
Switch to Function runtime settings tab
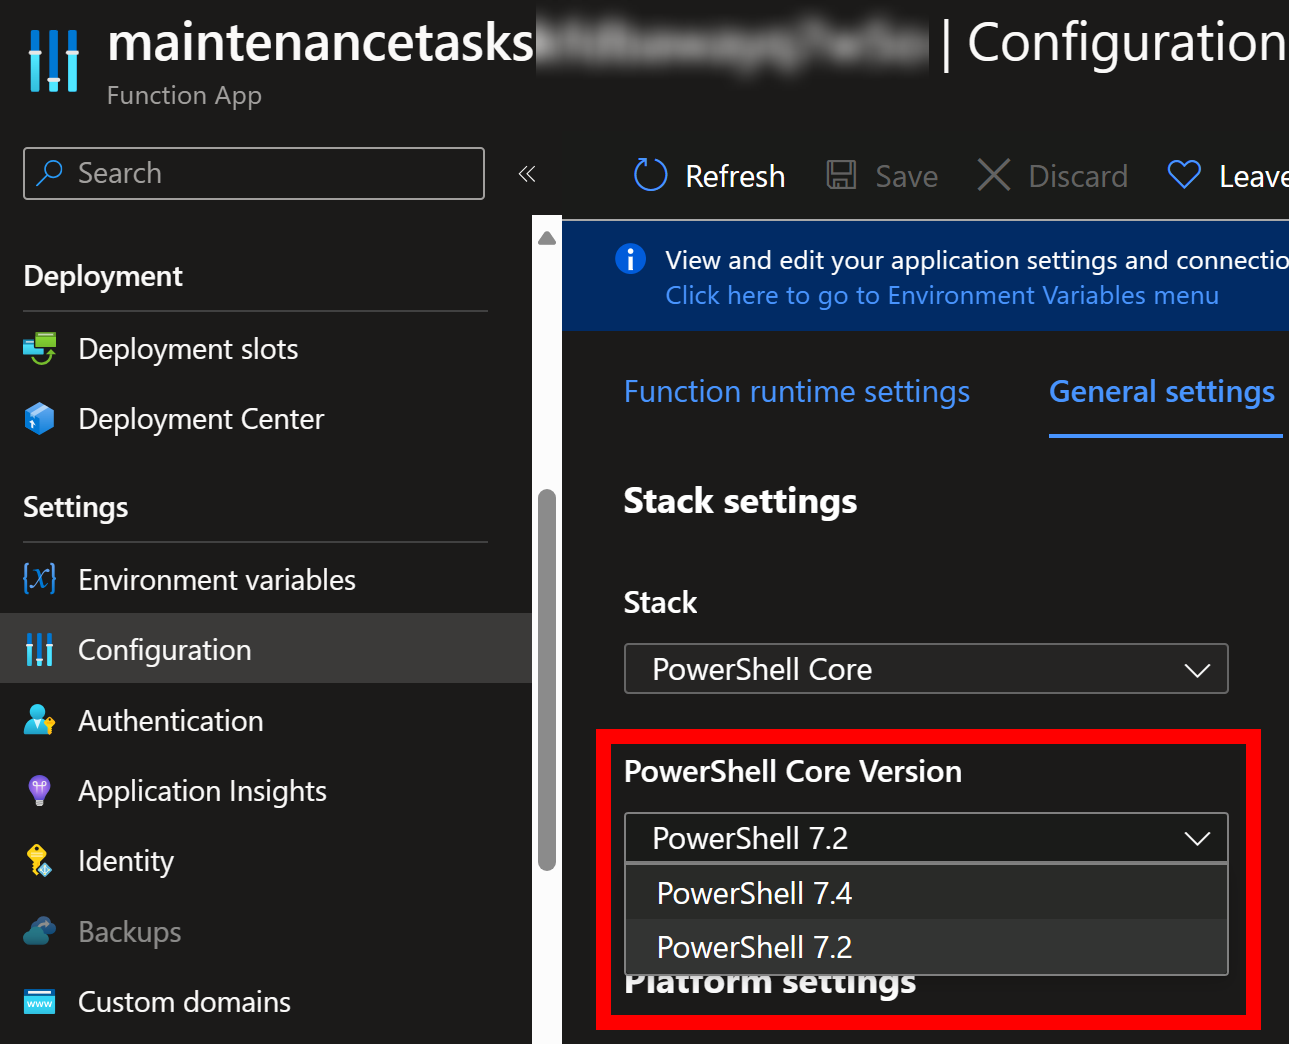(796, 391)
